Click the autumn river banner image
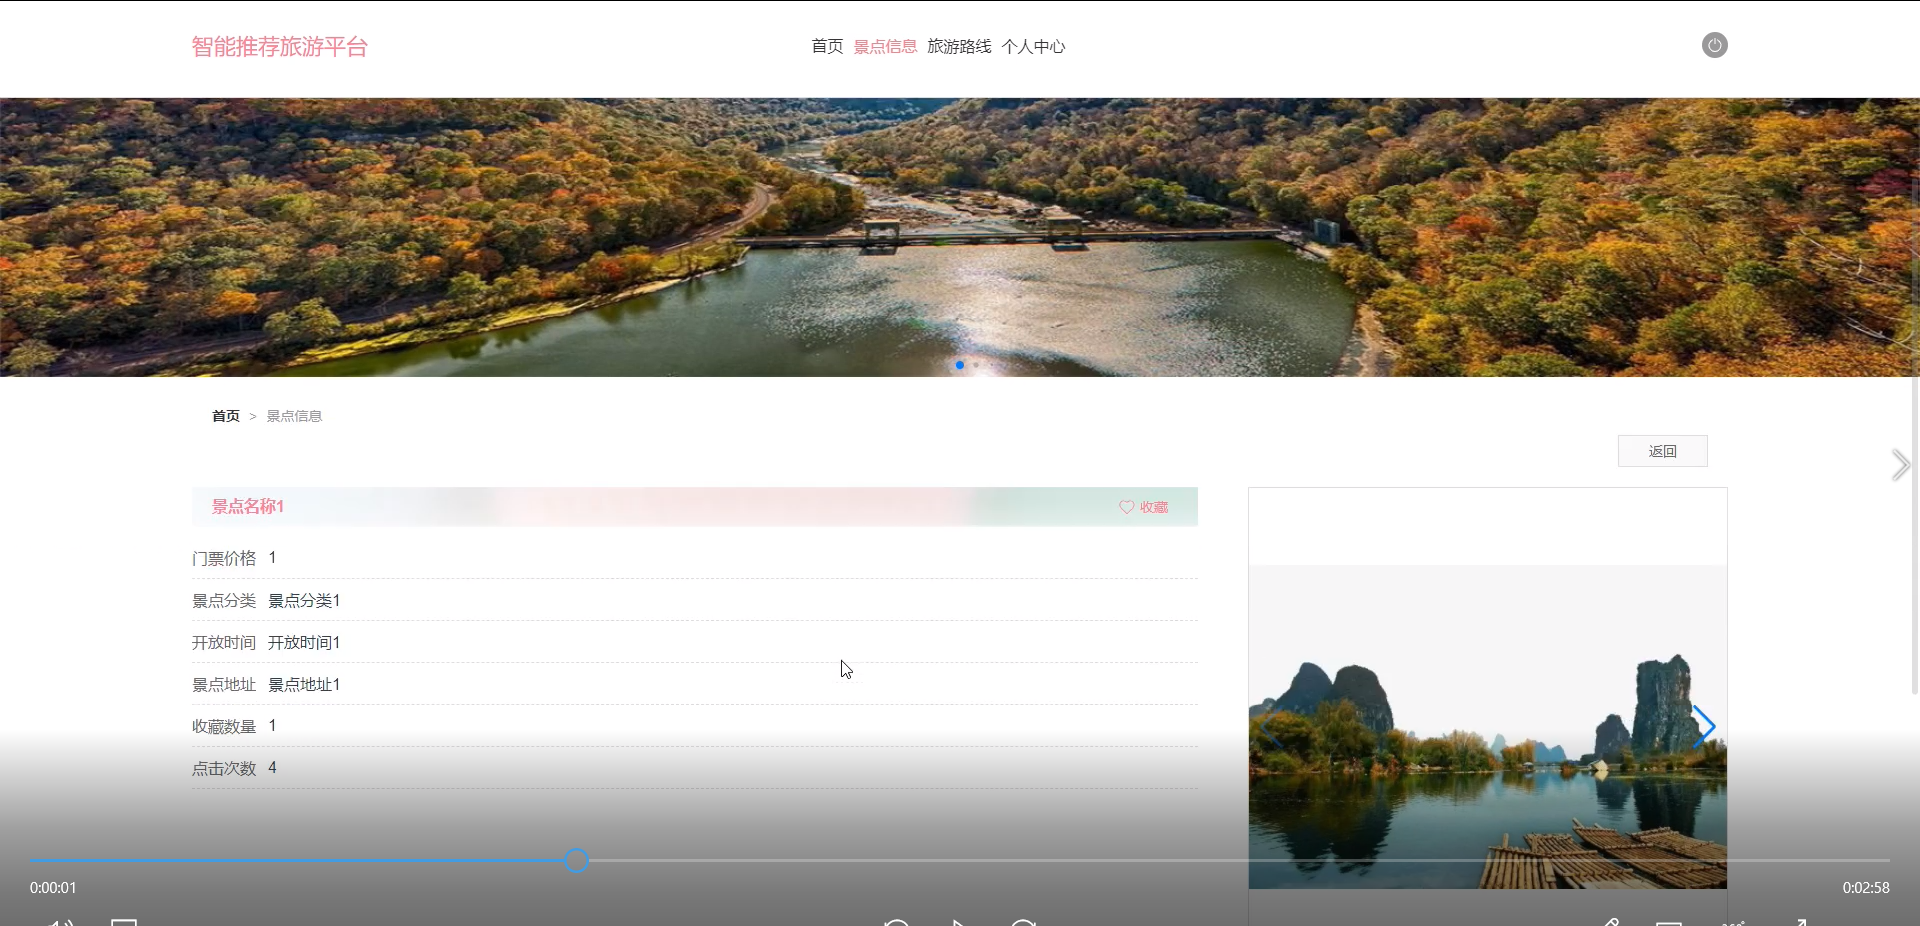 (960, 237)
